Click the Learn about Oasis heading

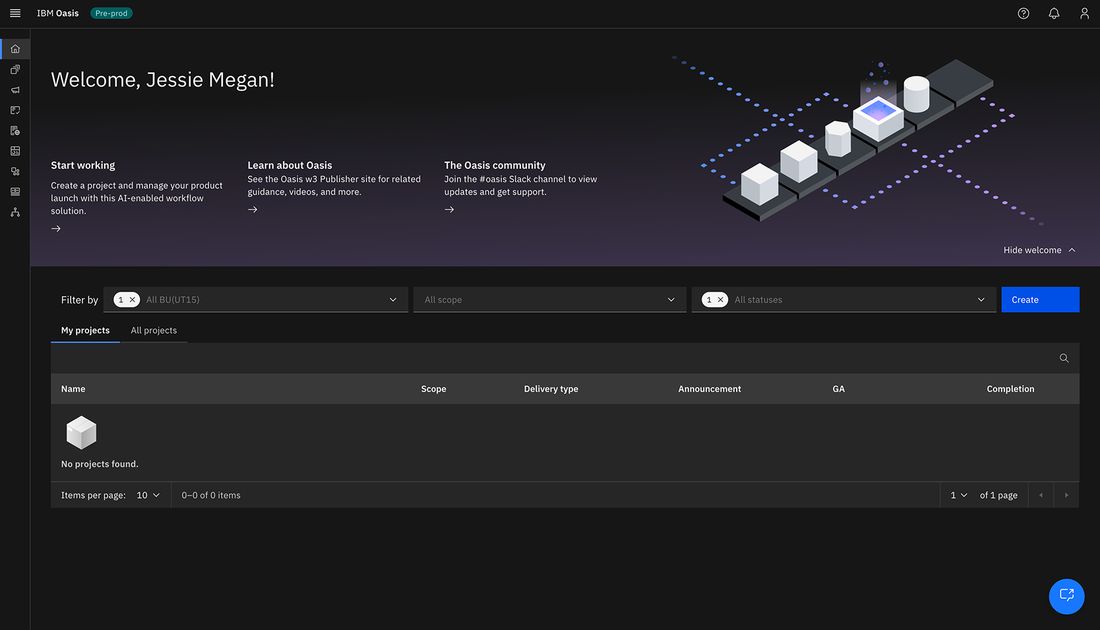(290, 166)
